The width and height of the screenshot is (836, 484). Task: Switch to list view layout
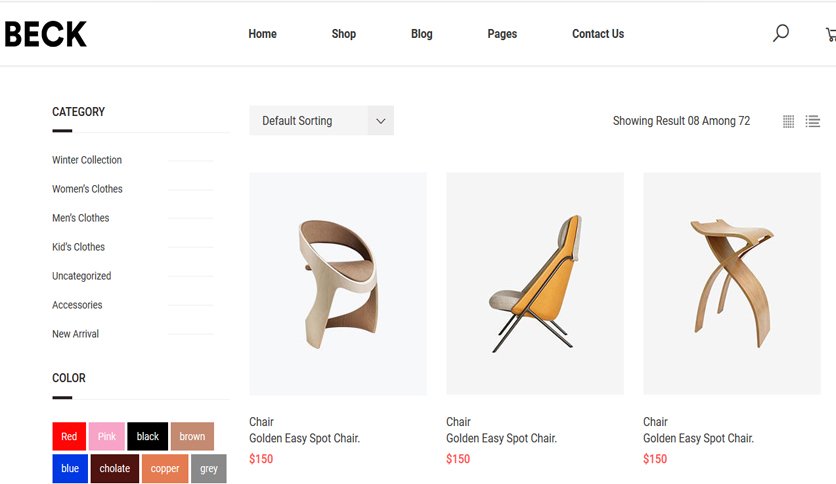coord(813,121)
